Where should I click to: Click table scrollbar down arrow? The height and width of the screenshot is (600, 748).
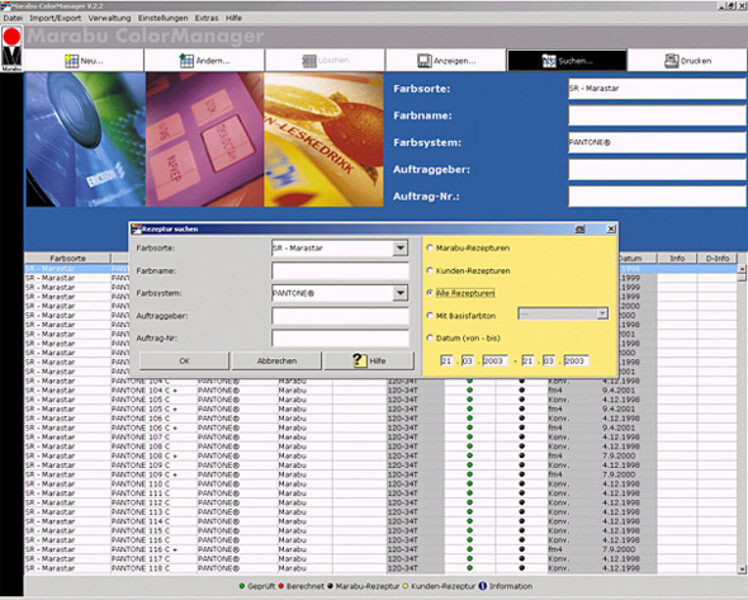point(742,569)
